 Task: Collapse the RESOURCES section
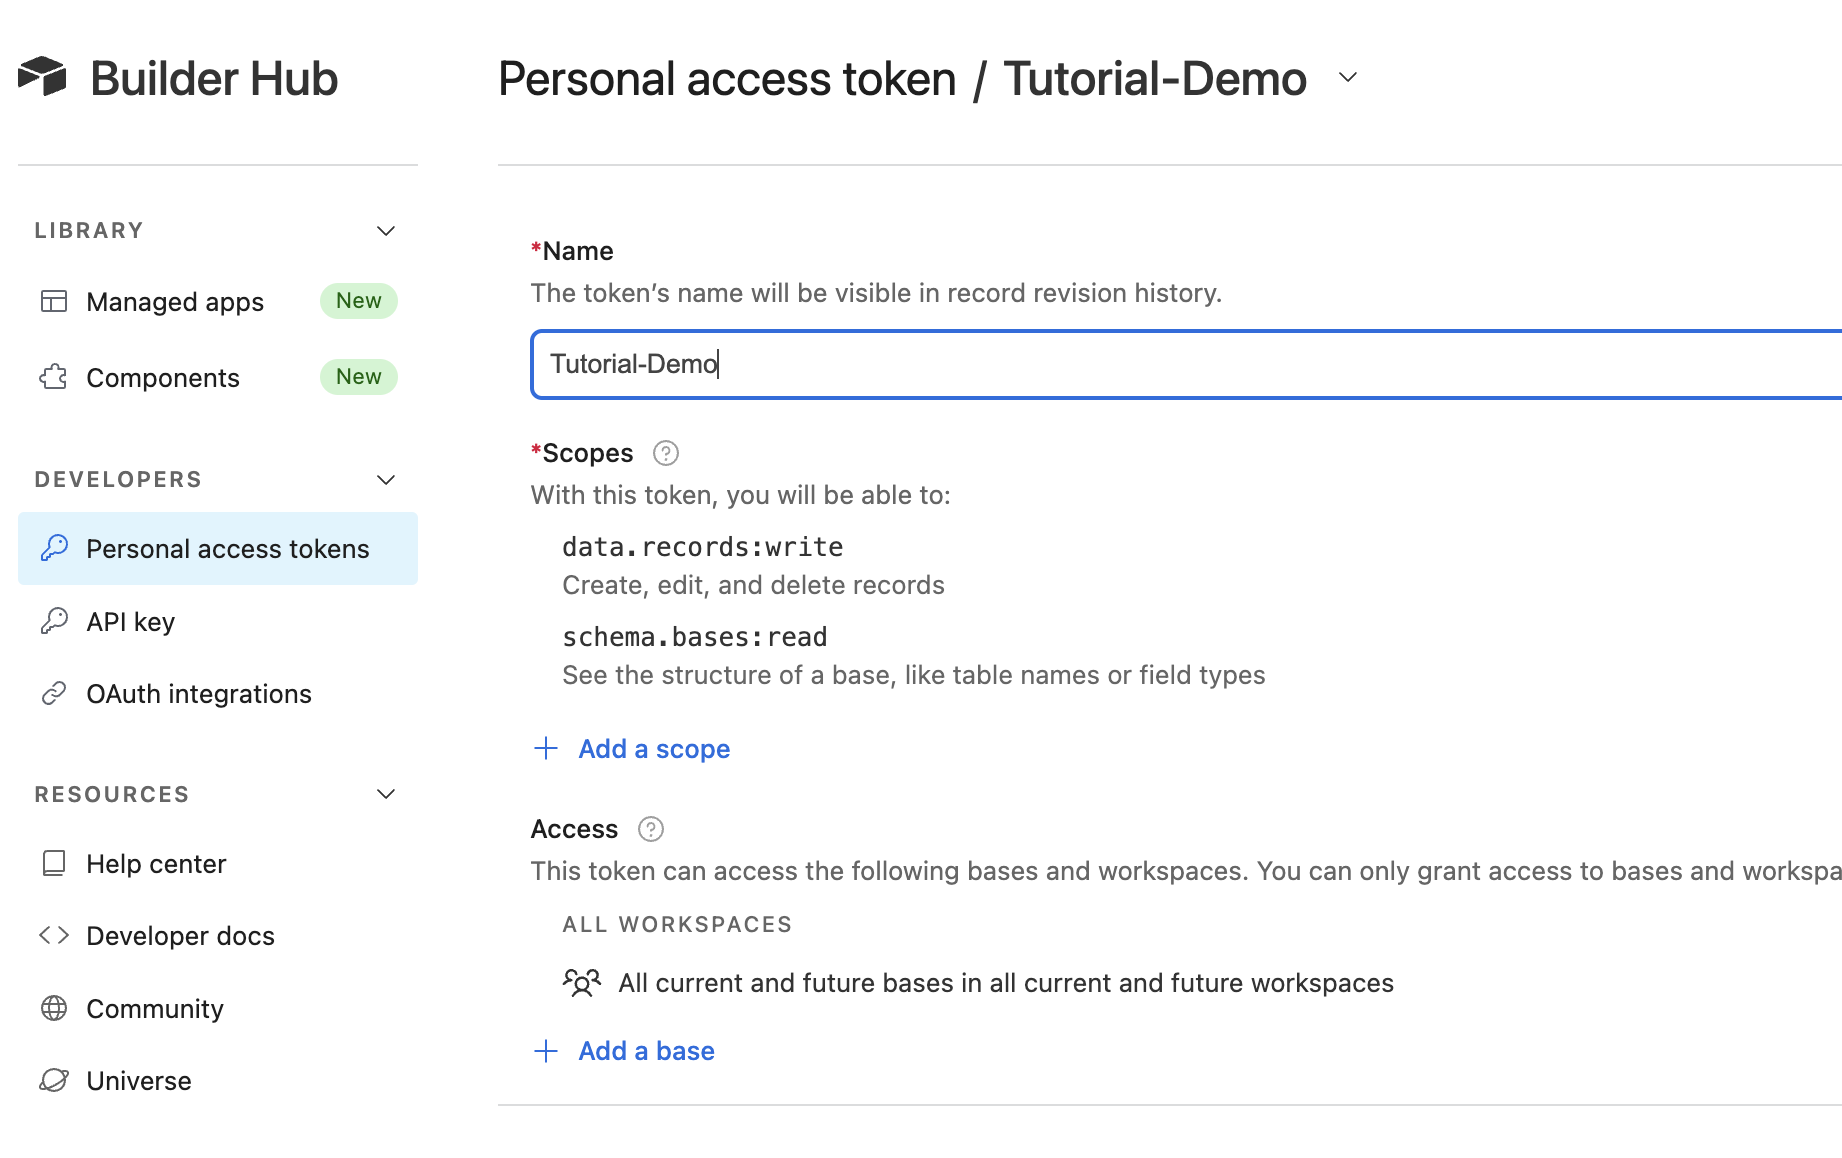tap(386, 793)
